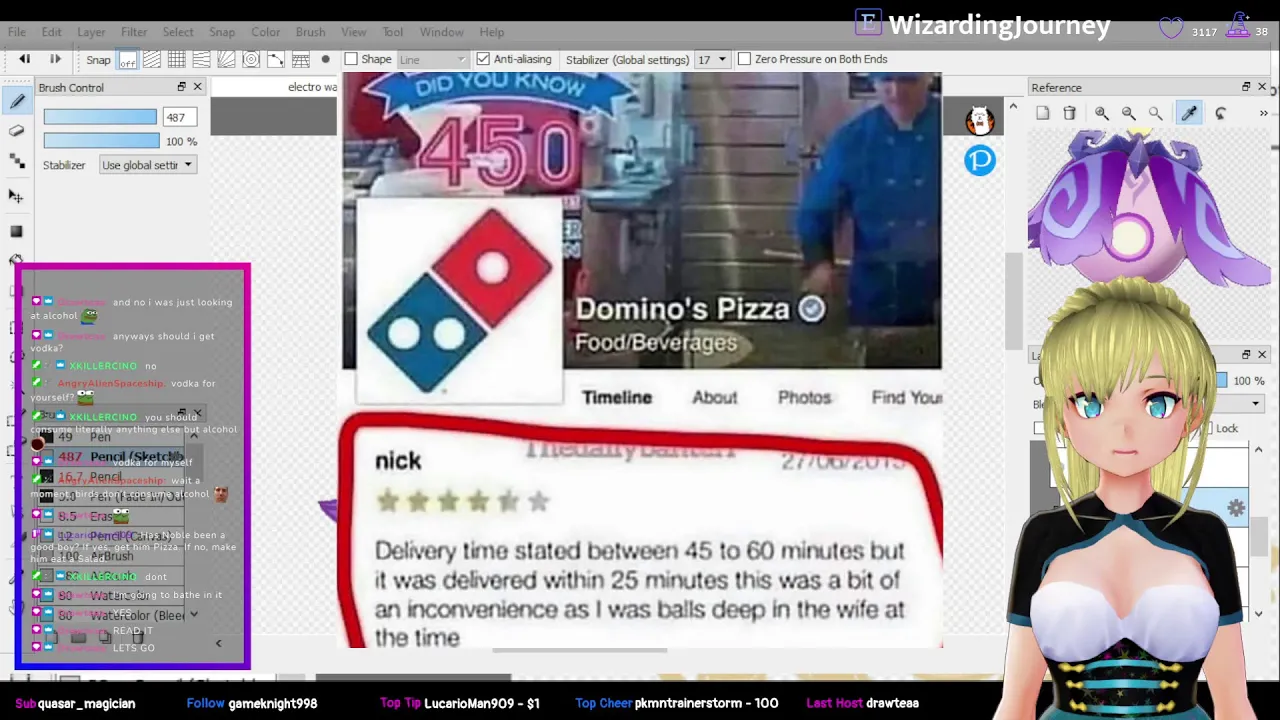1280x720 pixels.
Task: Click the Pixiv P icon
Action: coord(980,160)
